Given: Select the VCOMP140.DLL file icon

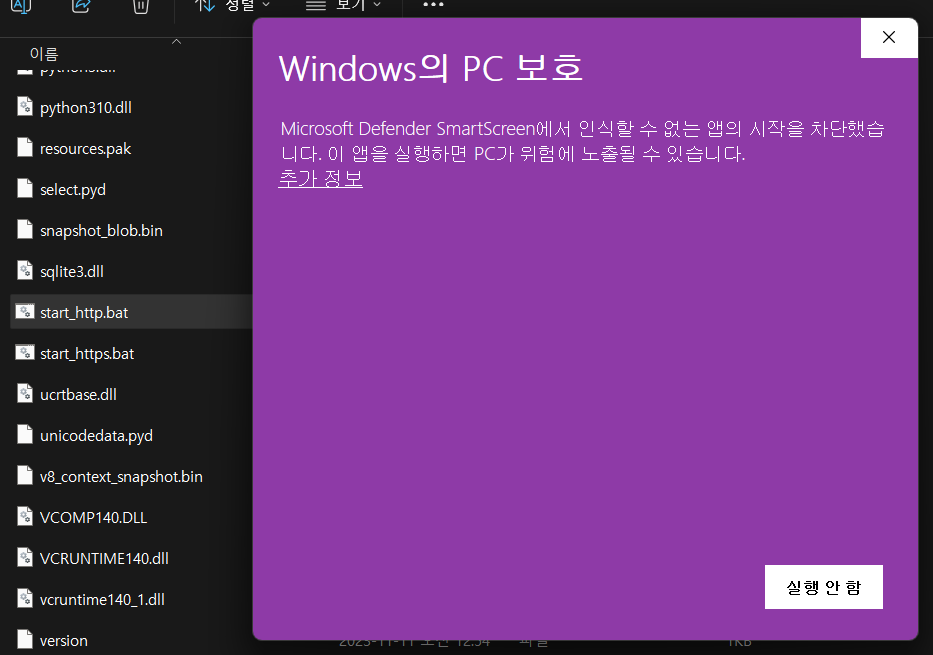Looking at the screenshot, I should pyautogui.click(x=25, y=517).
